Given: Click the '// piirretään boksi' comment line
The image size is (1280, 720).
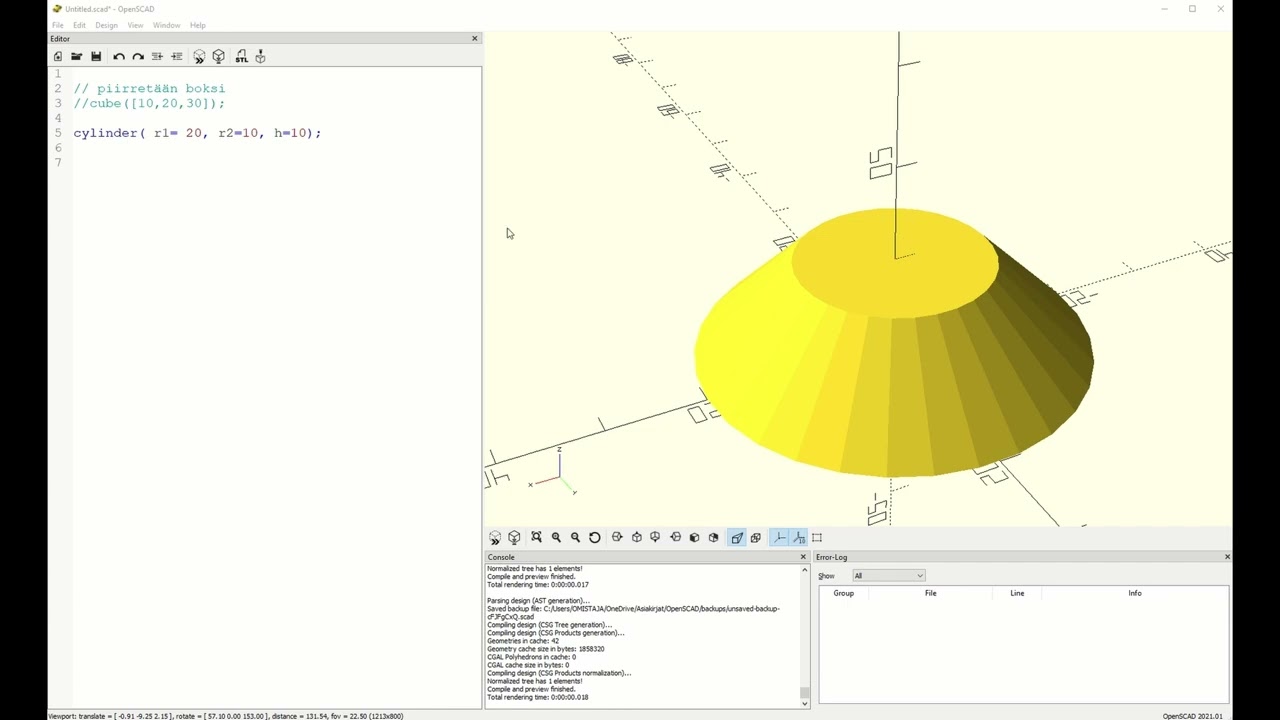Looking at the screenshot, I should (x=149, y=89).
